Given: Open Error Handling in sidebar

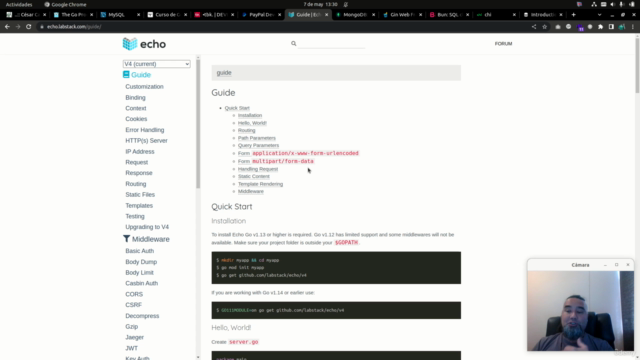Looking at the screenshot, I should [145, 130].
